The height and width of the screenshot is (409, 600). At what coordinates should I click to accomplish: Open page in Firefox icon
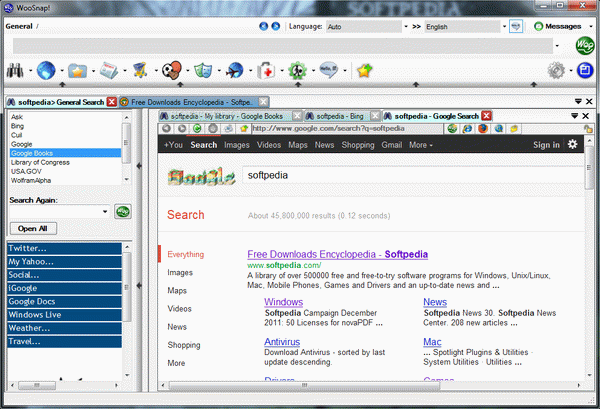[x=483, y=129]
